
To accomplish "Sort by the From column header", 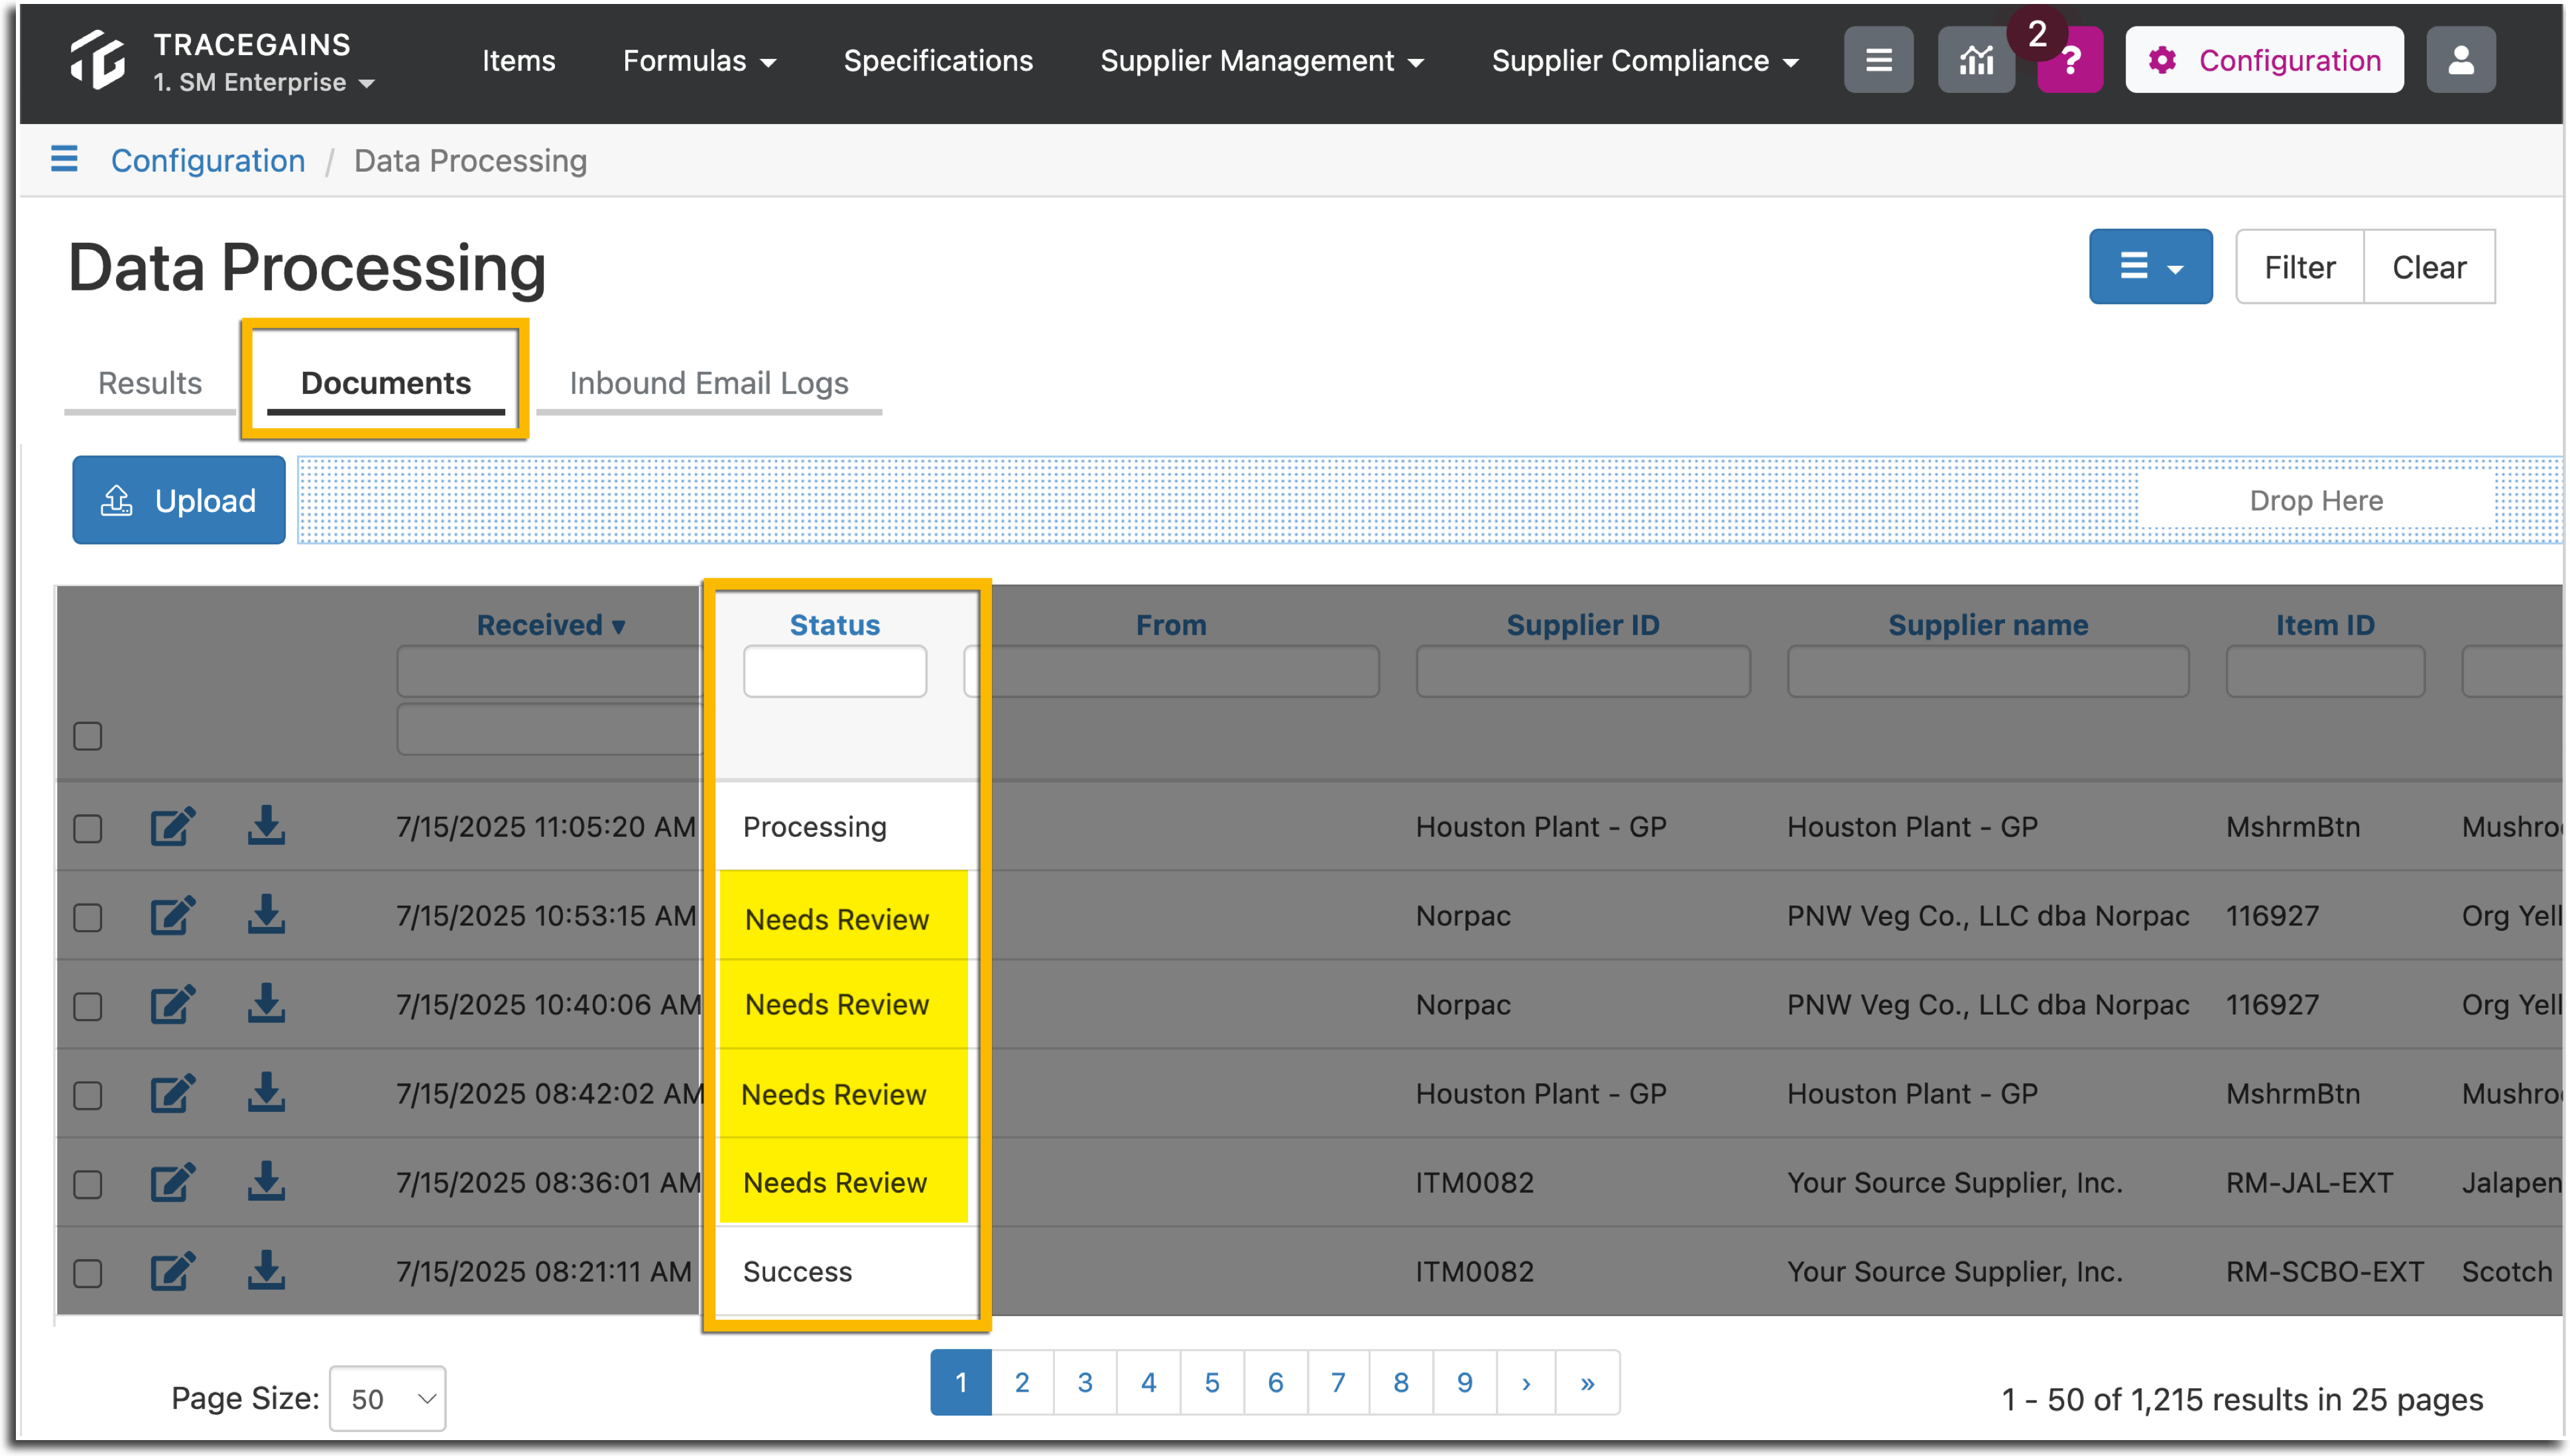I will (x=1171, y=625).
